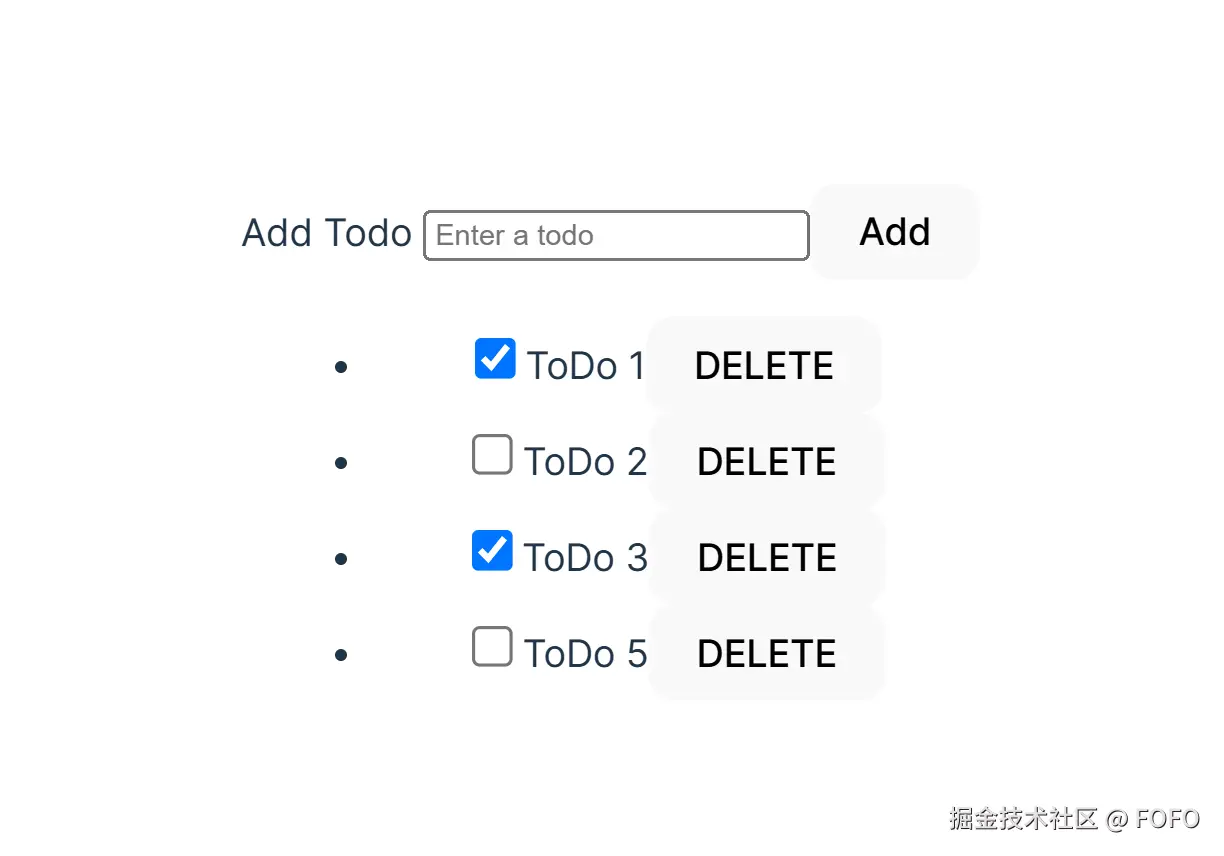Select the ToDo 3 label text
Screen dimensions: 1224x856
[x=587, y=557]
